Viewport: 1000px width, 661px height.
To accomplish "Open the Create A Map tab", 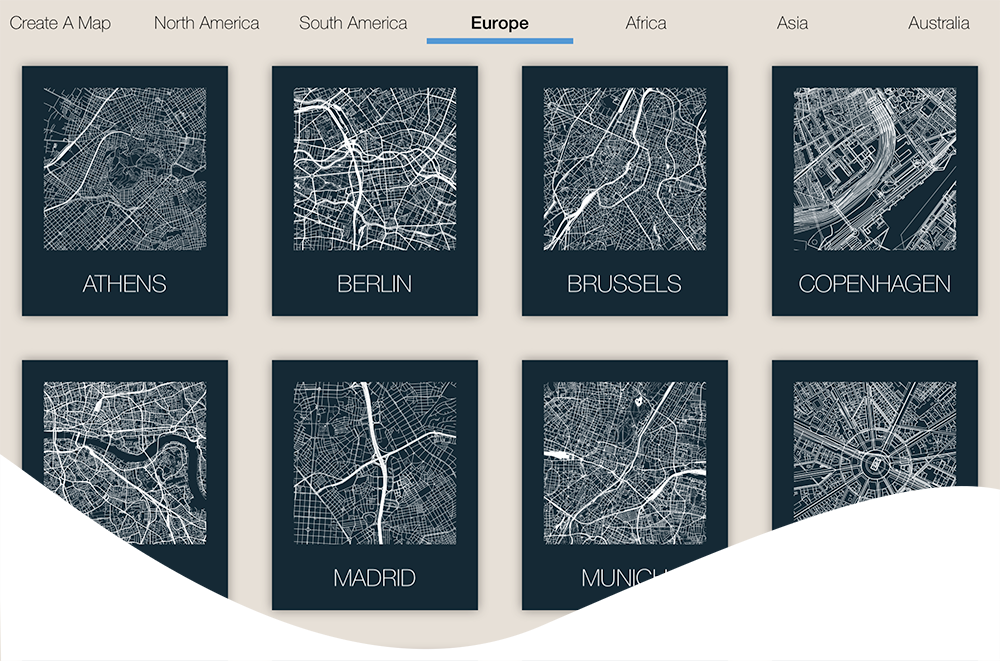I will pyautogui.click(x=60, y=23).
